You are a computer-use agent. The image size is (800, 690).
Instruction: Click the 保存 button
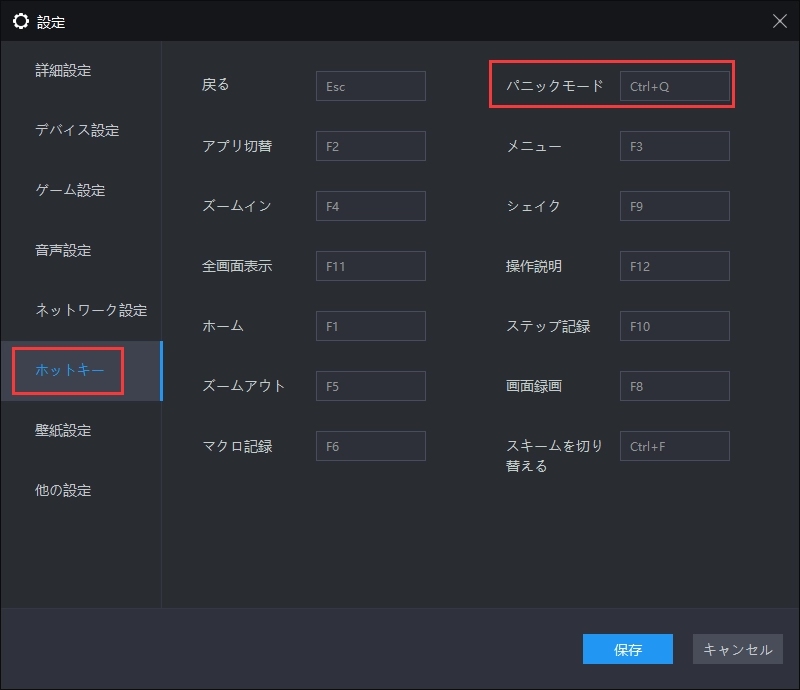[x=628, y=649]
